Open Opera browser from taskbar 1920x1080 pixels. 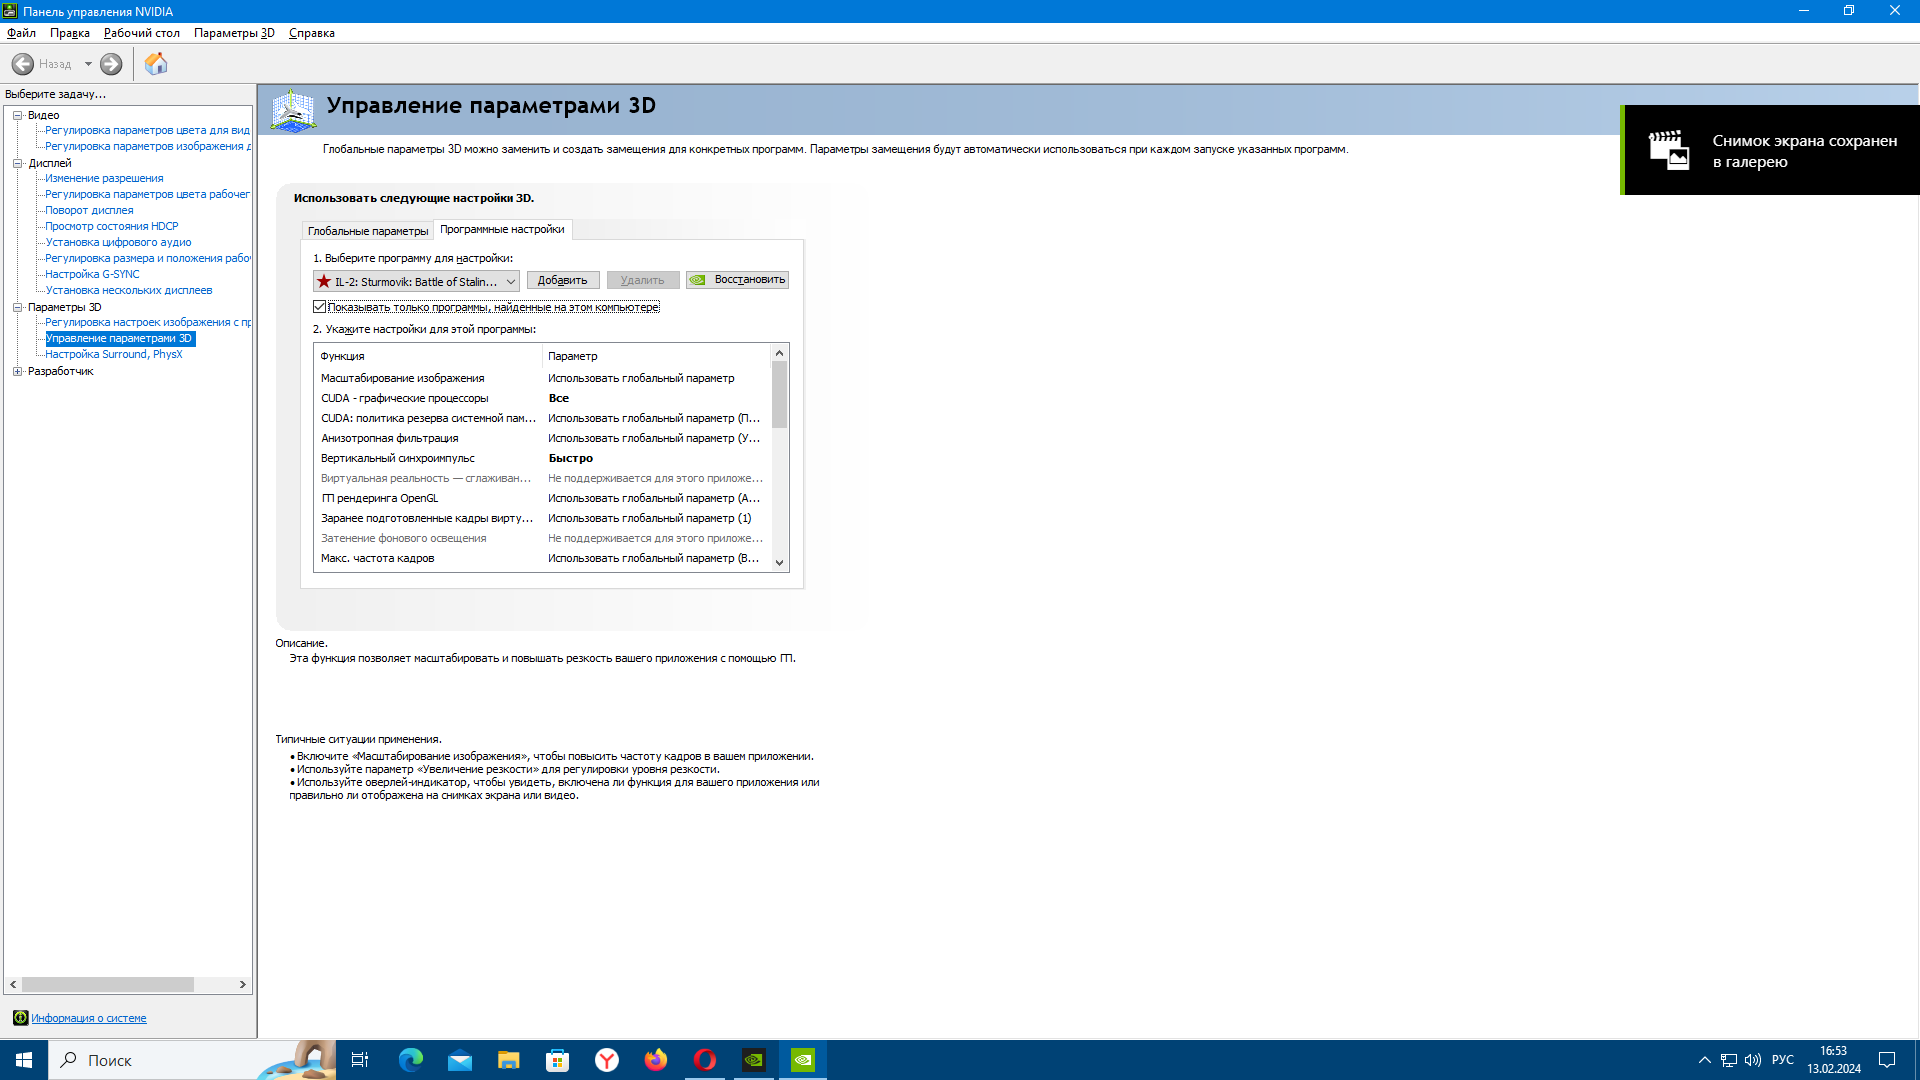[705, 1060]
